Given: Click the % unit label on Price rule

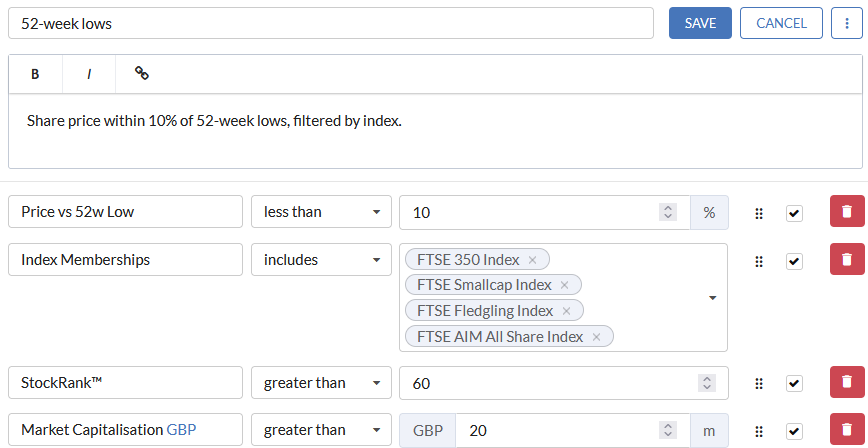Looking at the screenshot, I should pyautogui.click(x=709, y=212).
